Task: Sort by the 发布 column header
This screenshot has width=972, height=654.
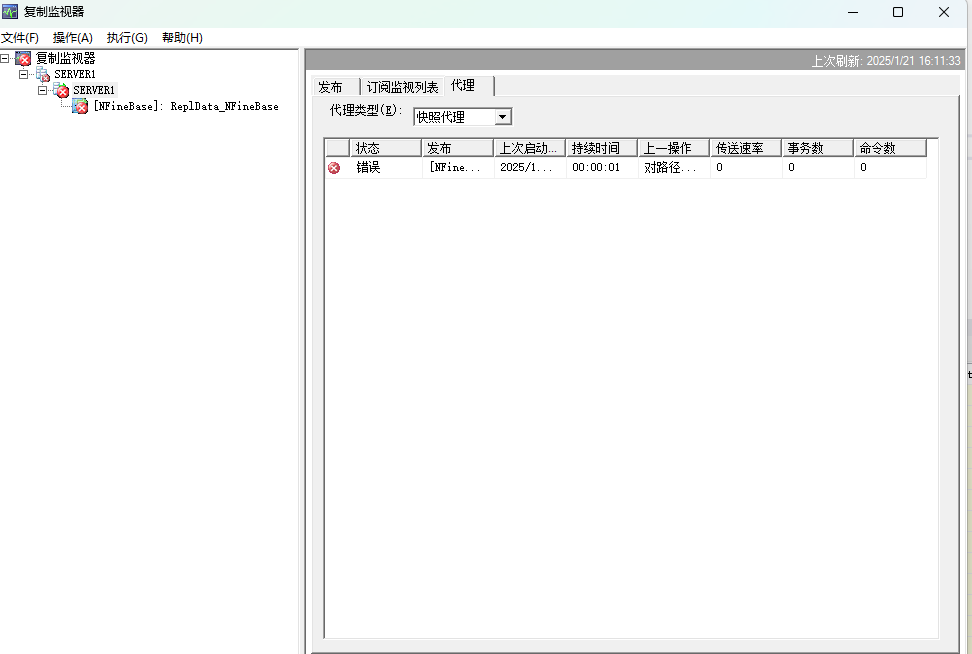Action: pyautogui.click(x=457, y=148)
